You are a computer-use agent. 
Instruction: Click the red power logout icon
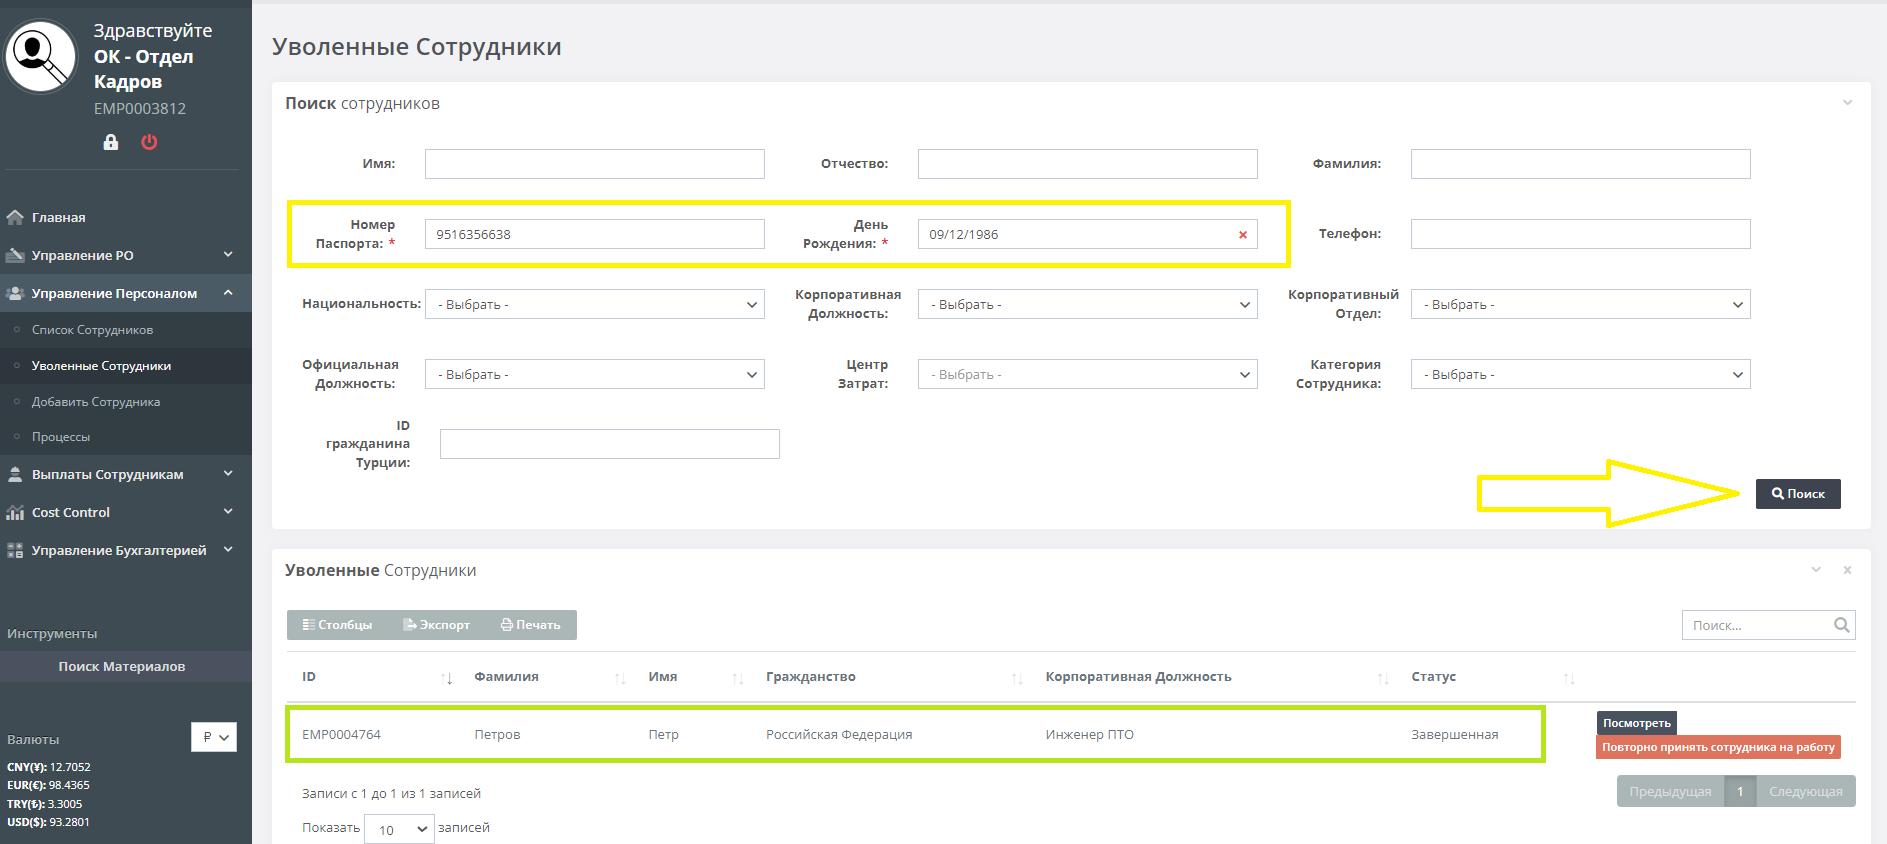[x=149, y=142]
